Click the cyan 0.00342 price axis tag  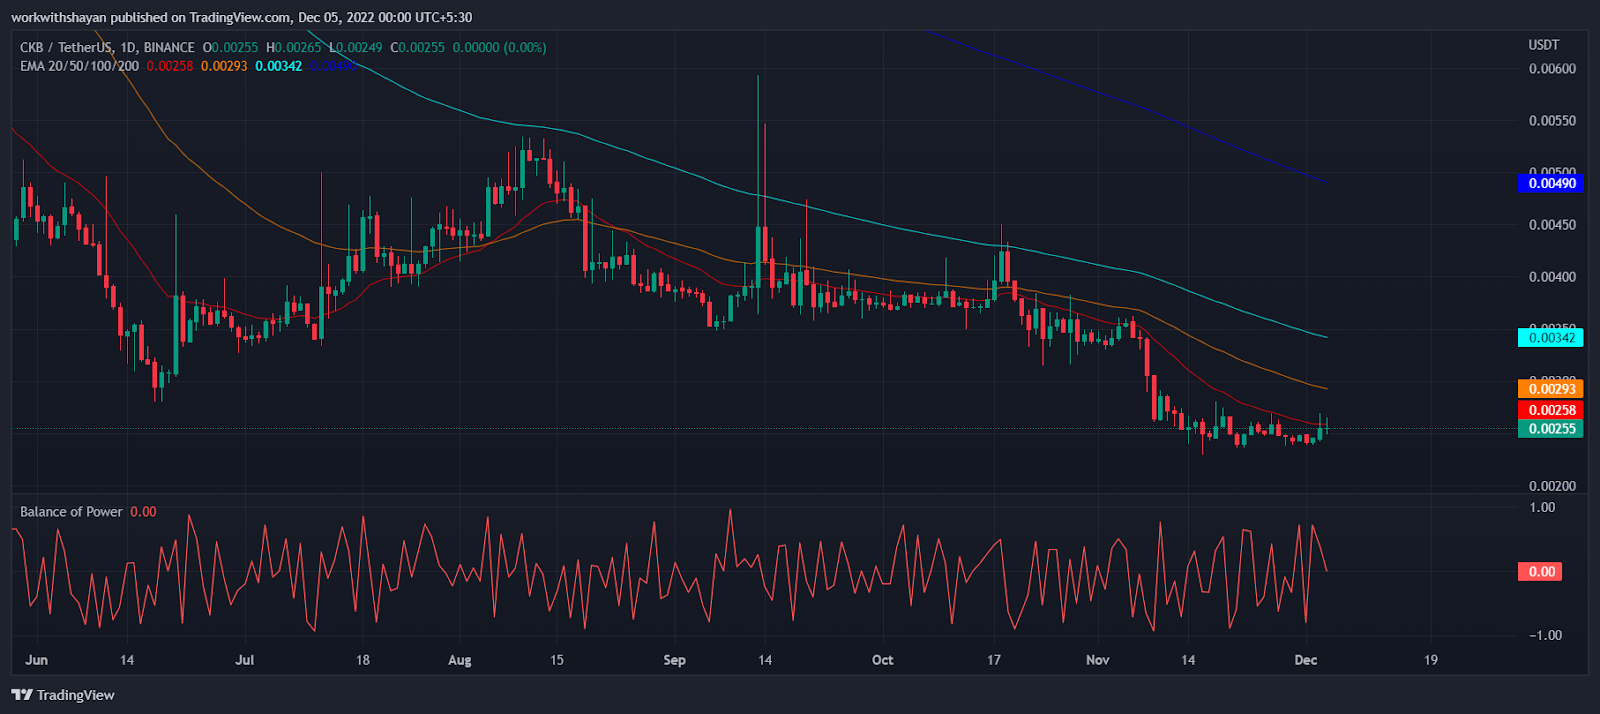[1550, 338]
